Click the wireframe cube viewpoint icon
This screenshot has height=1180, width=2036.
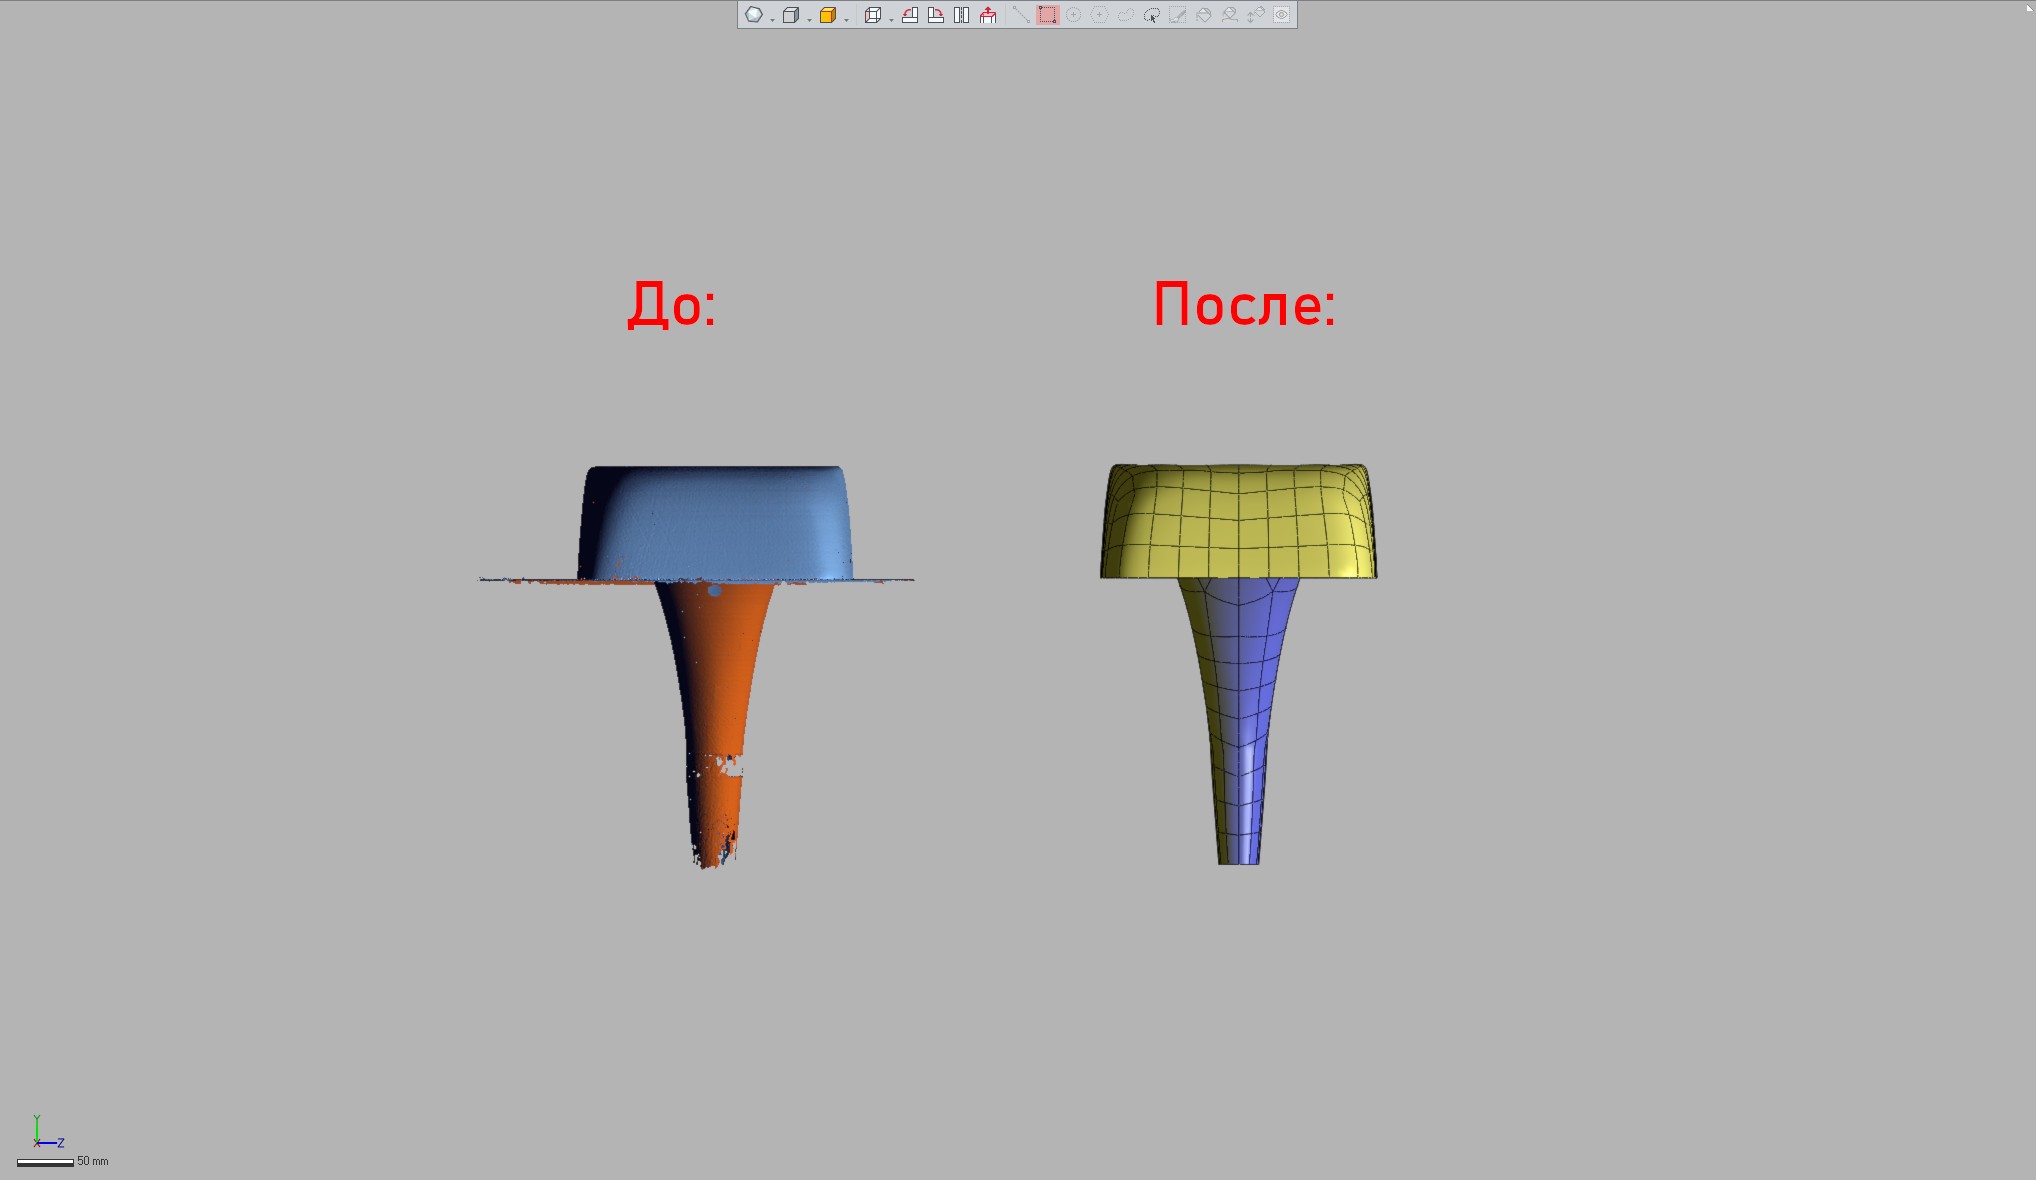click(x=872, y=15)
